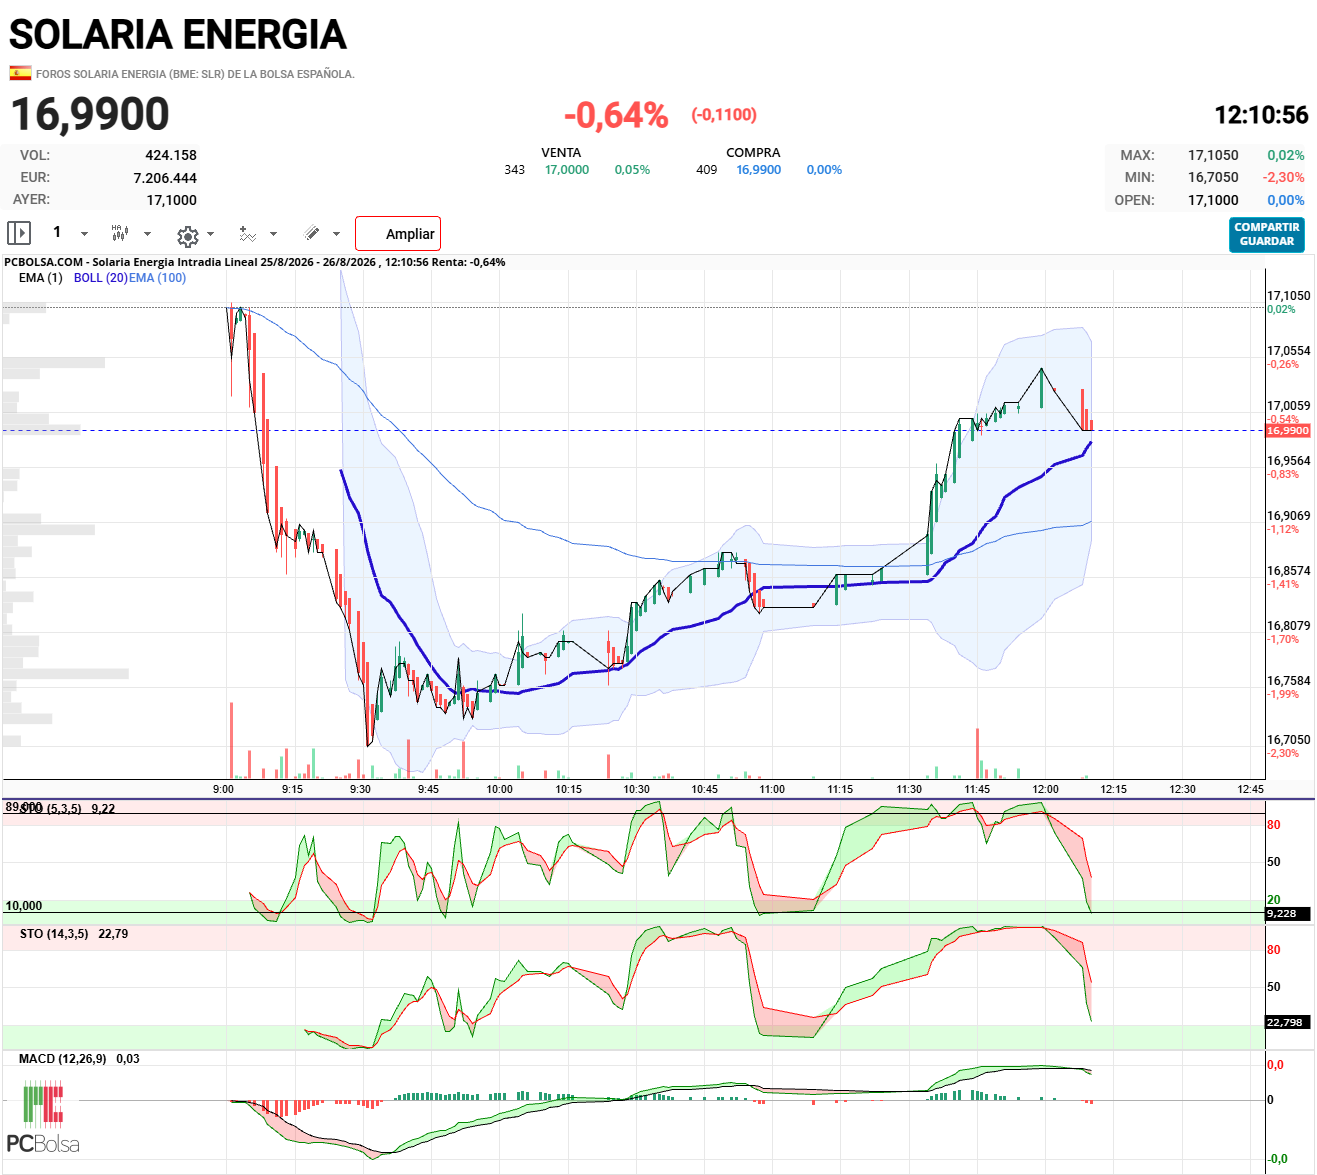The width and height of the screenshot is (1317, 1175).
Task: Click the STO (14,3,5) indicator label
Action: (54, 934)
